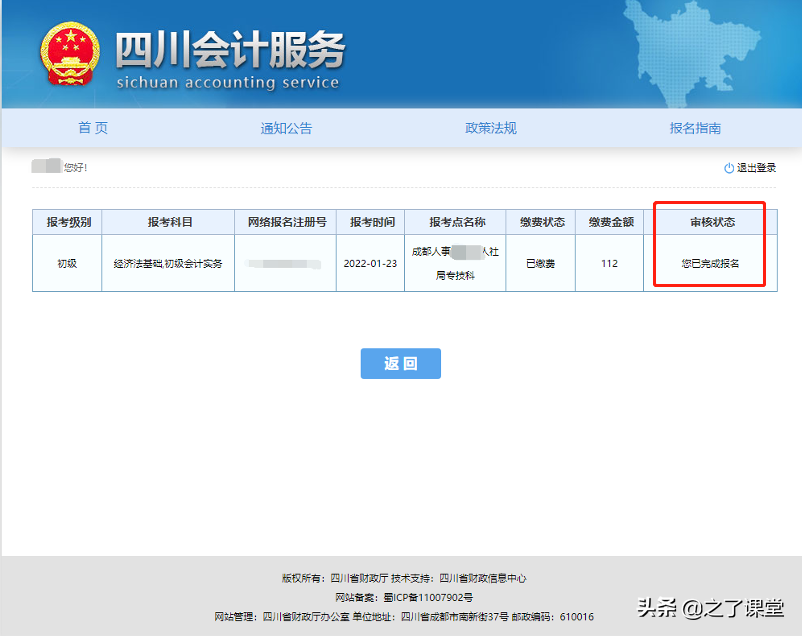The width and height of the screenshot is (802, 636).
Task: Click the 已缴费 payment status cell
Action: (x=541, y=262)
